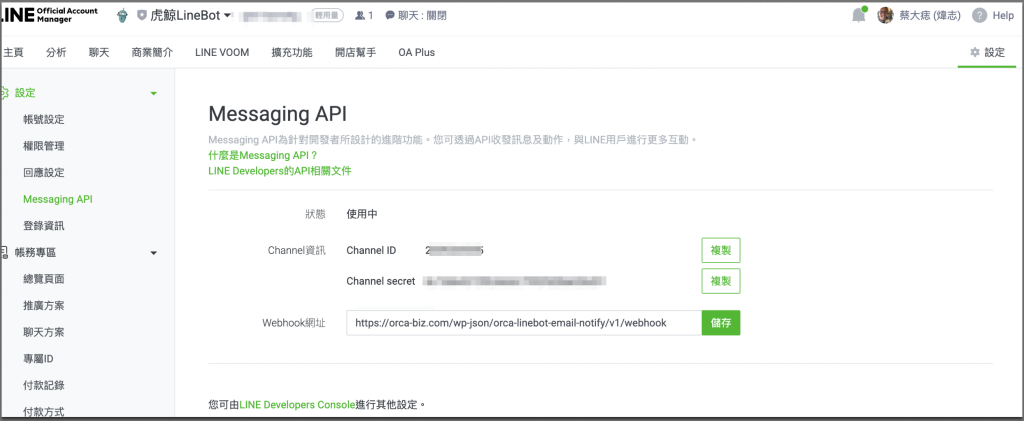The width and height of the screenshot is (1024, 421).
Task: Open the 什麼是Messaging API？ link
Action: (x=262, y=156)
